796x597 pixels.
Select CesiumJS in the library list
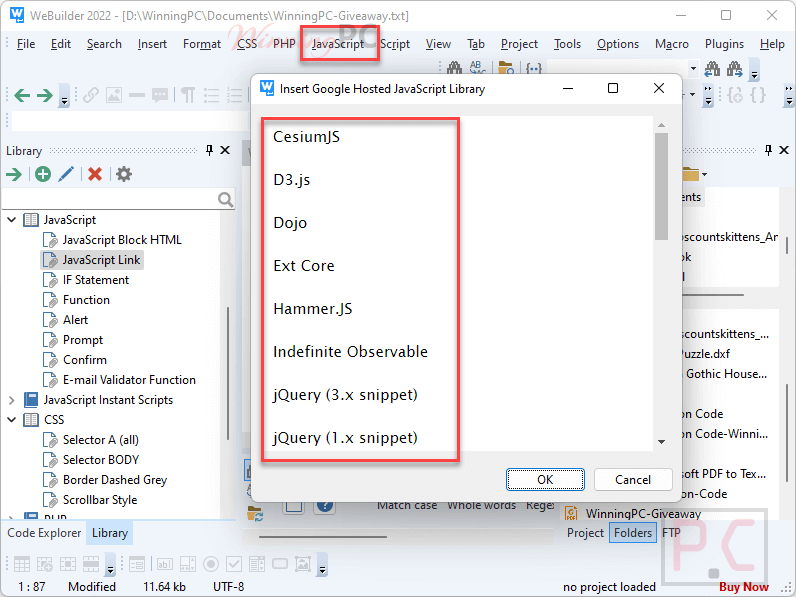click(306, 137)
